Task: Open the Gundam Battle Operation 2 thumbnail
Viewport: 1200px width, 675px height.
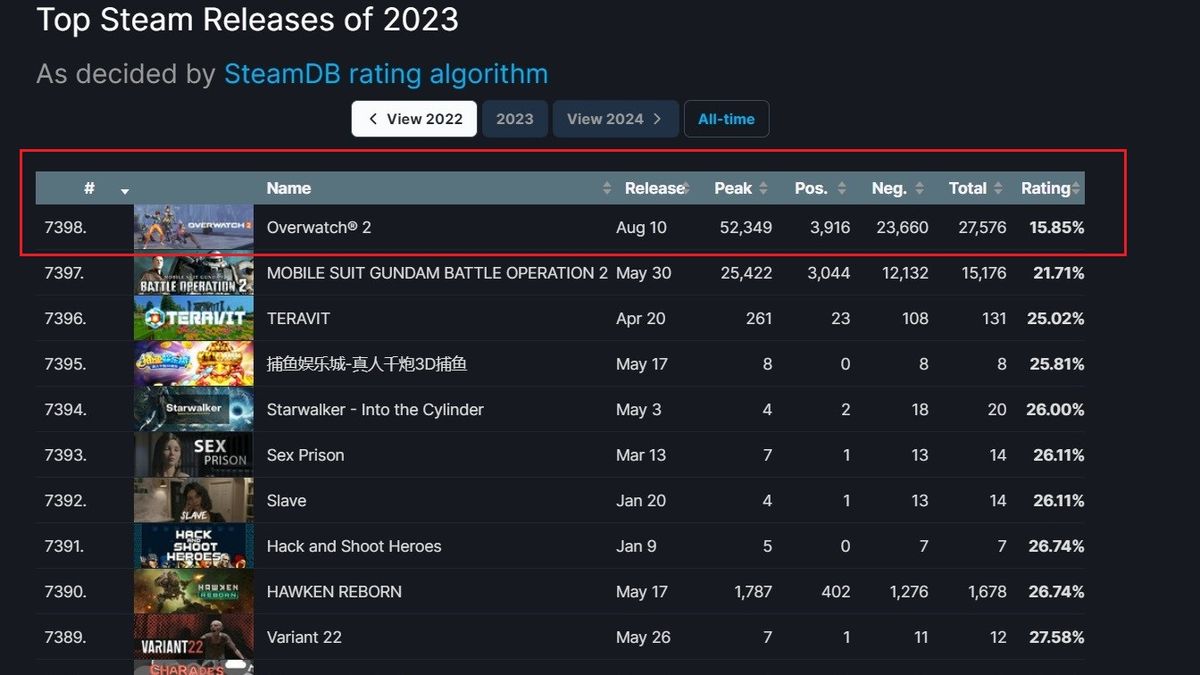Action: coord(194,273)
